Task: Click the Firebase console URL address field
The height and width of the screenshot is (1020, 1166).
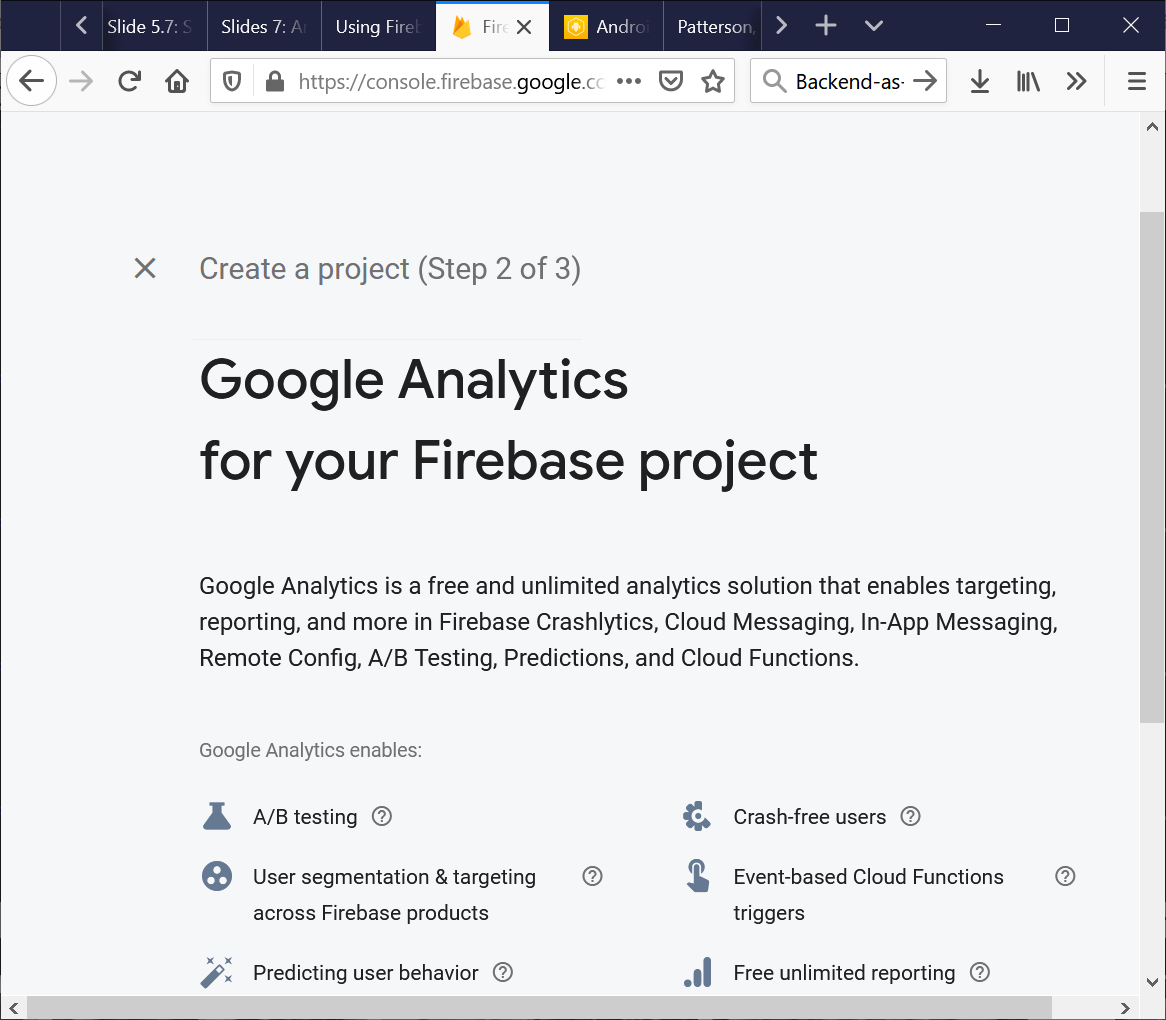Action: (450, 81)
